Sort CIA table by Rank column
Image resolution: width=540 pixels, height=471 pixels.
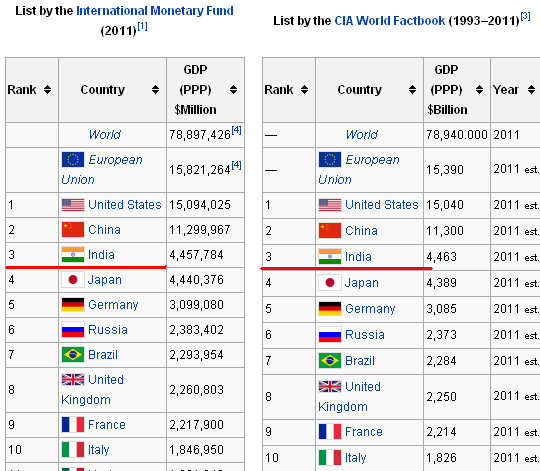pyautogui.click(x=304, y=90)
